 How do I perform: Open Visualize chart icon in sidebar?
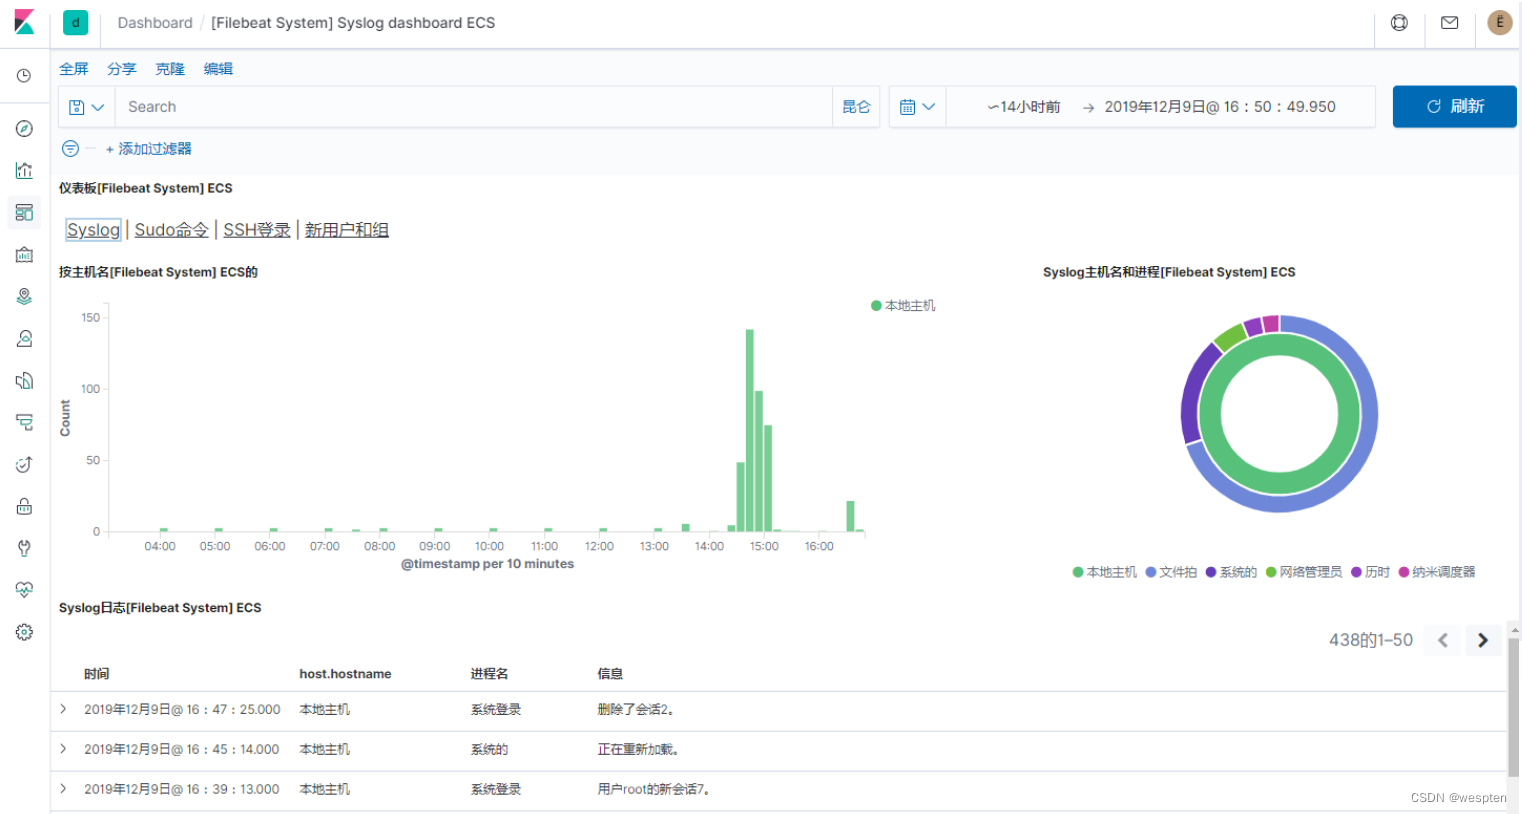[24, 171]
